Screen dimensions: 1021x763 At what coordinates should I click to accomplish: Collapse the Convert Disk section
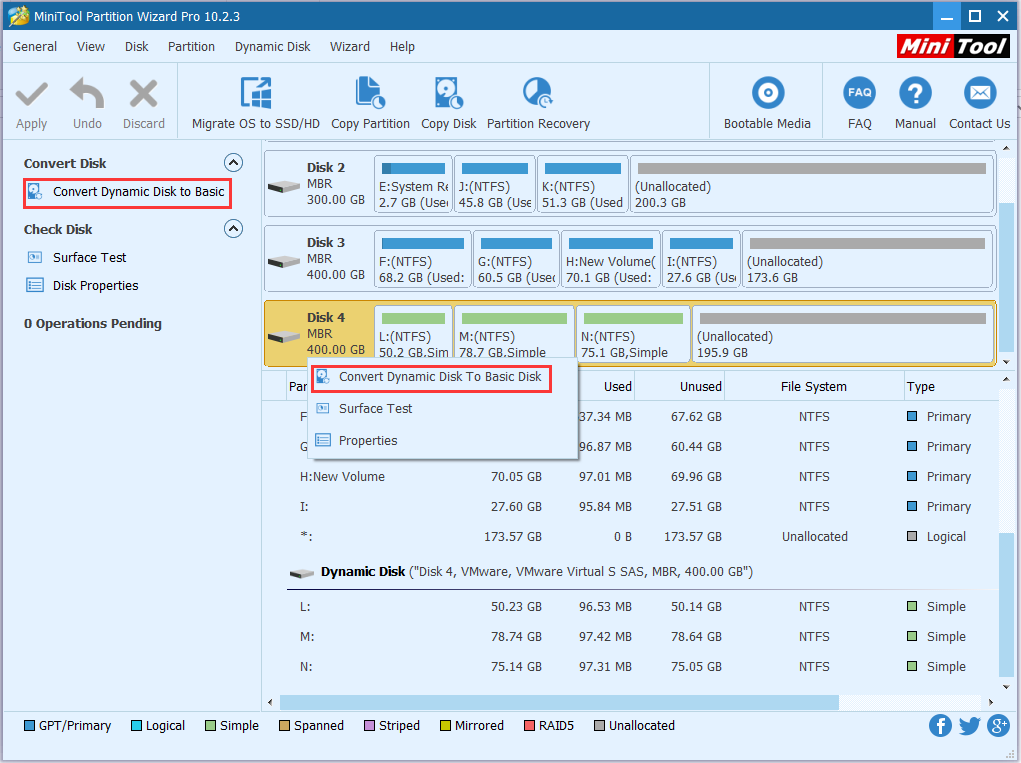coord(233,163)
